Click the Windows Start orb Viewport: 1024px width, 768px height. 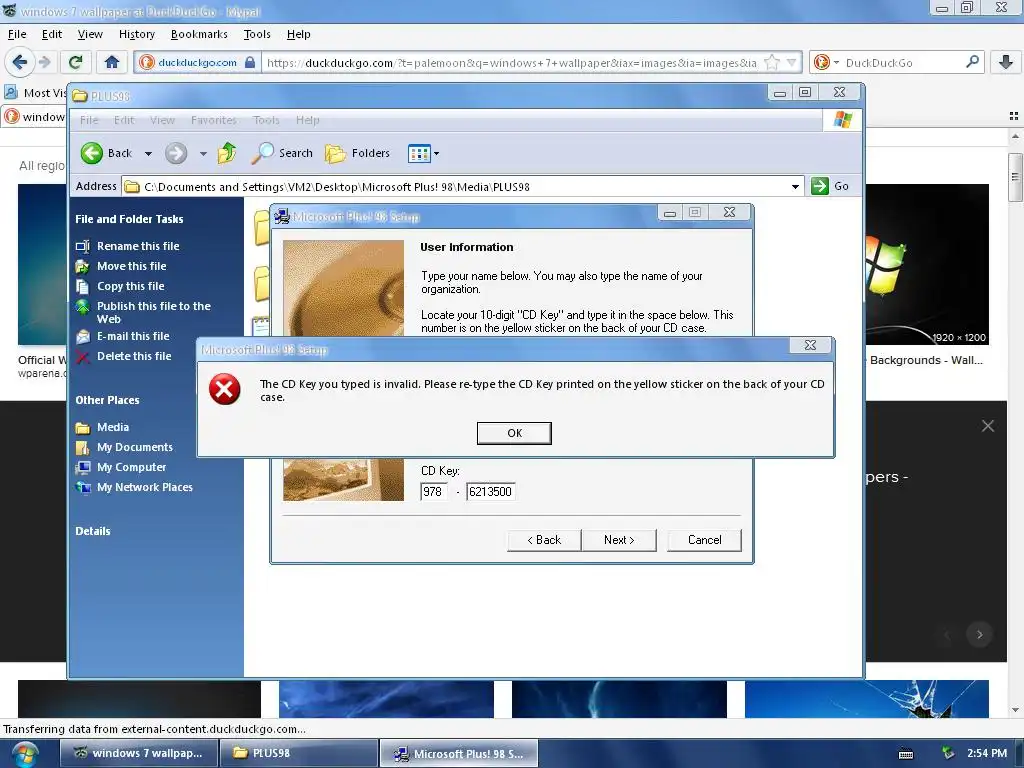pos(23,754)
